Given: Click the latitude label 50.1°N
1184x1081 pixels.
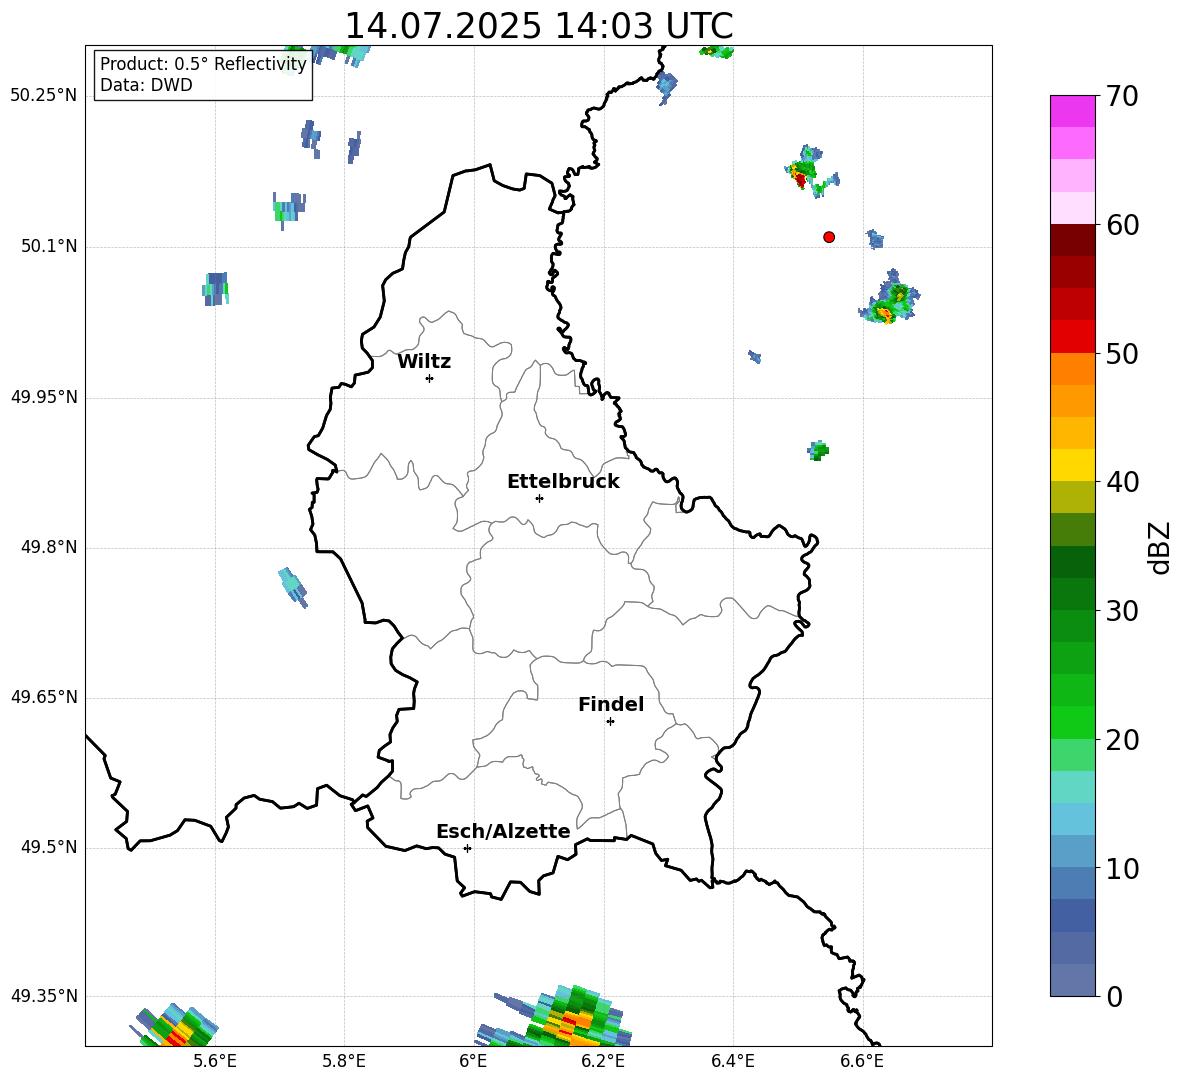Looking at the screenshot, I should click(x=49, y=247).
